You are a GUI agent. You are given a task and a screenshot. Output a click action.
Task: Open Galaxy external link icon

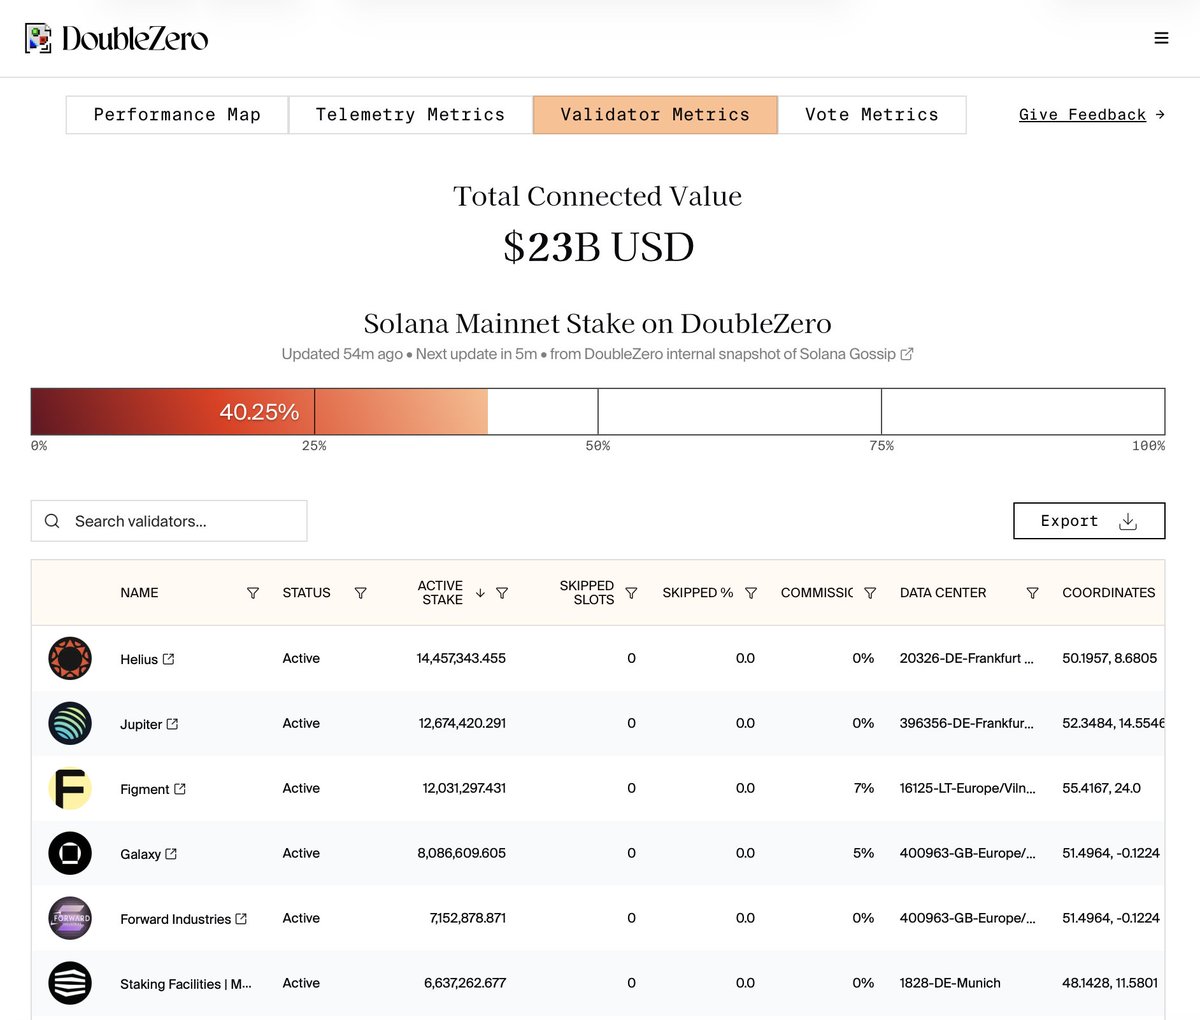click(171, 854)
